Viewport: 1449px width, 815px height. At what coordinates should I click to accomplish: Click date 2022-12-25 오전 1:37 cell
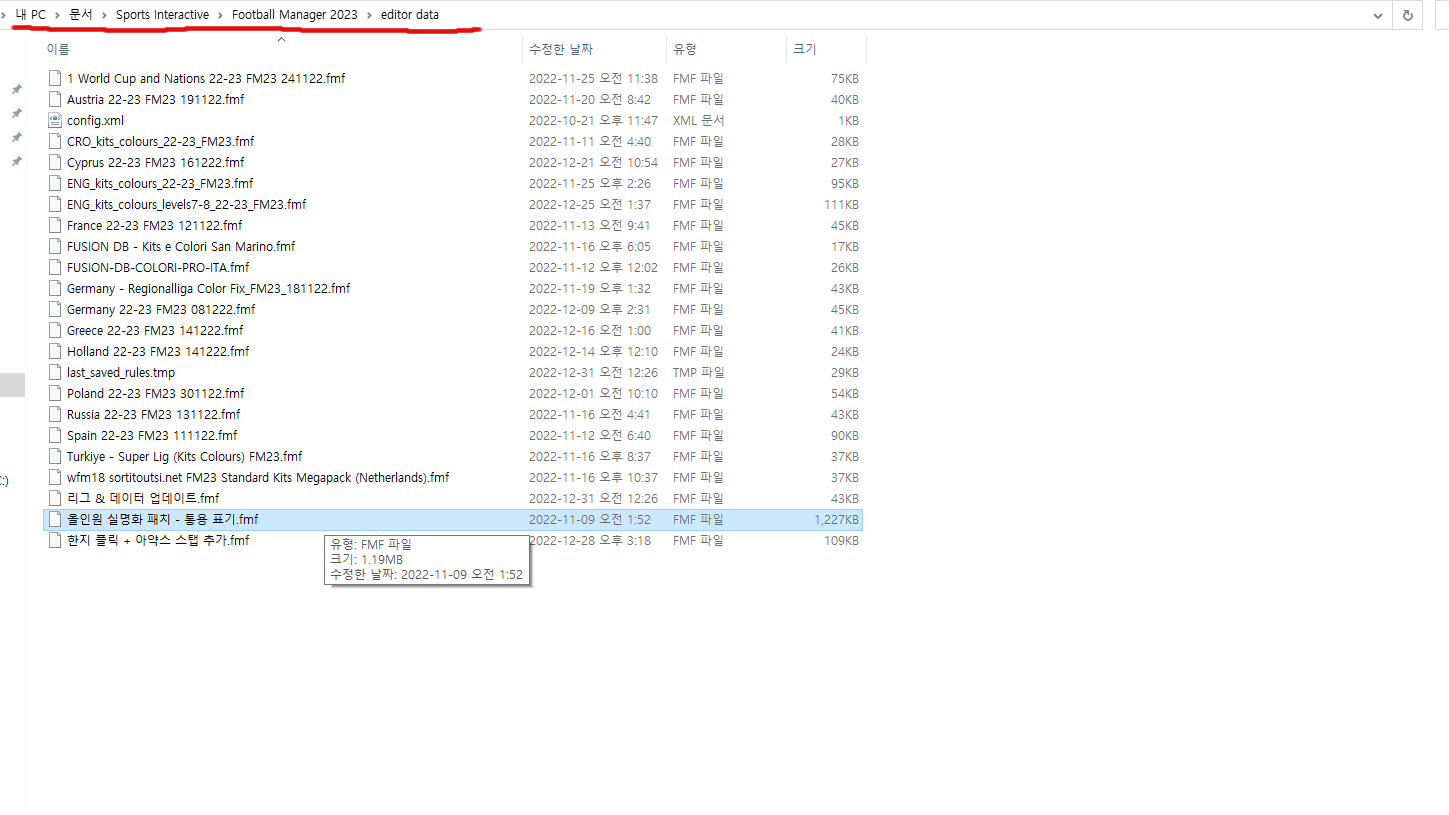590,204
